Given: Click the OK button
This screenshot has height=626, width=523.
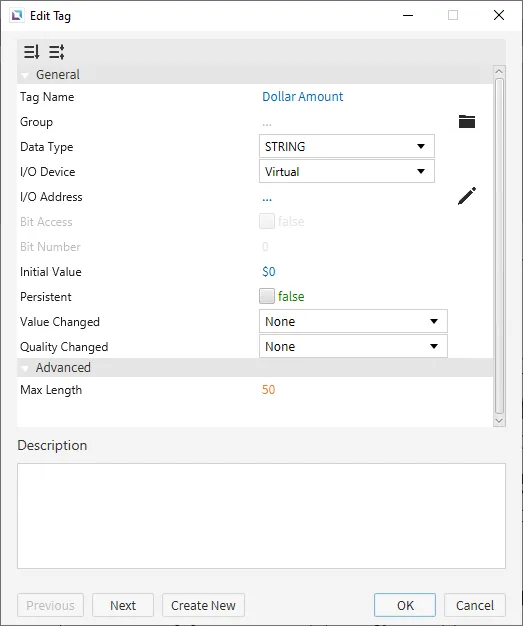Looking at the screenshot, I should coord(405,605).
